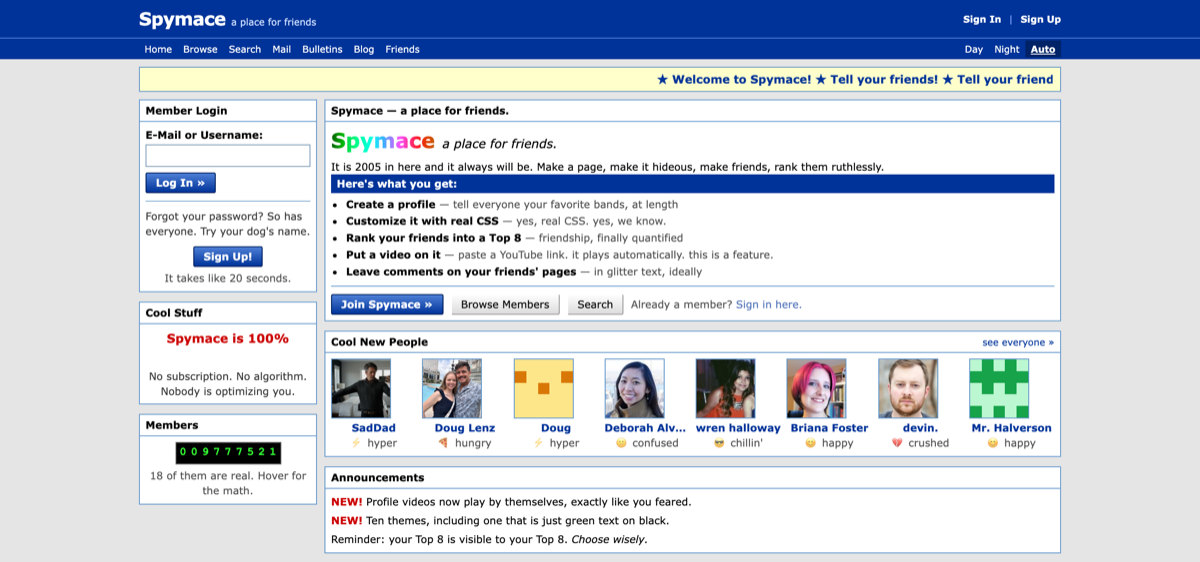
Task: Open Mr. Halverson's green pixel avatar
Action: click(x=999, y=388)
